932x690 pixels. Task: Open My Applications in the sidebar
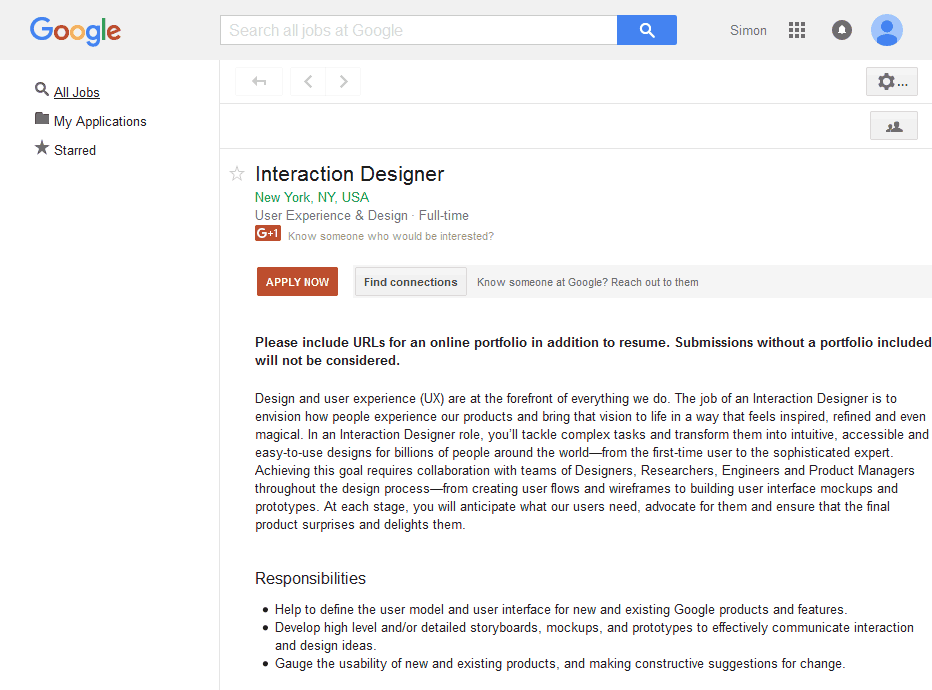pyautogui.click(x=100, y=121)
